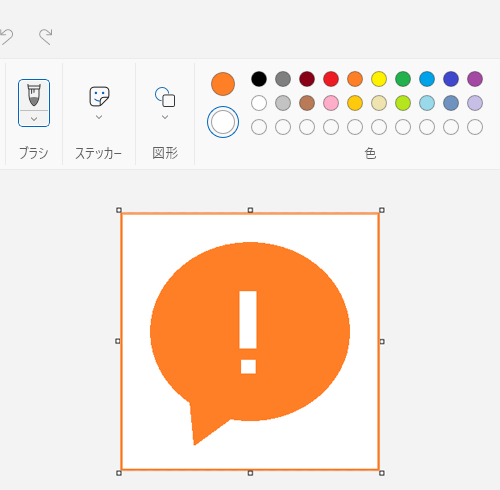Image resolution: width=500 pixels, height=490 pixels.
Task: Pick the blue-gray color swatch
Action: click(451, 103)
